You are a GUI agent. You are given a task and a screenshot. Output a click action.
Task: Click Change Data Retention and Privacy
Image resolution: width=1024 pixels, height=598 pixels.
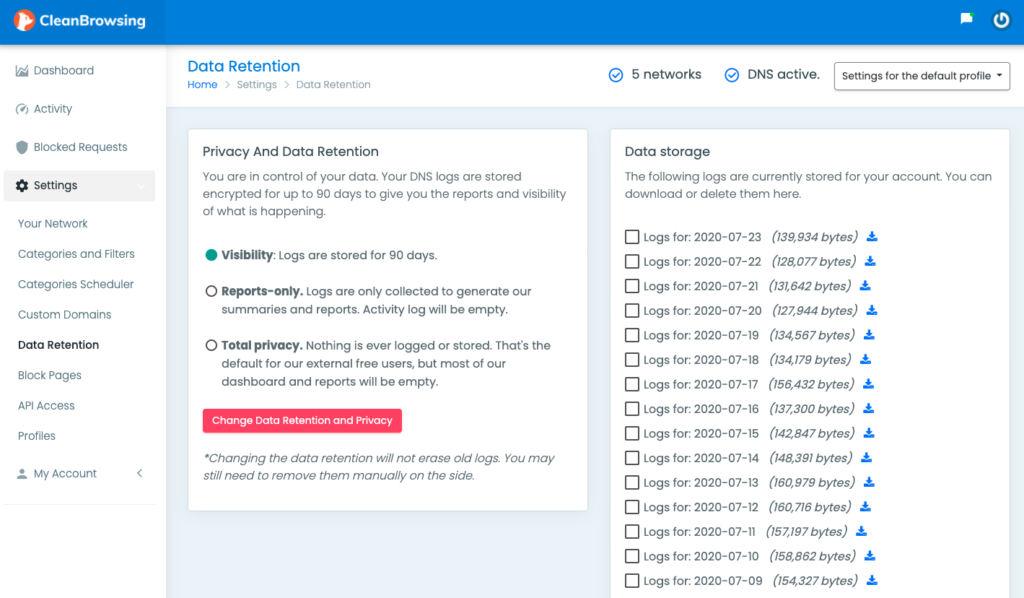[302, 420]
